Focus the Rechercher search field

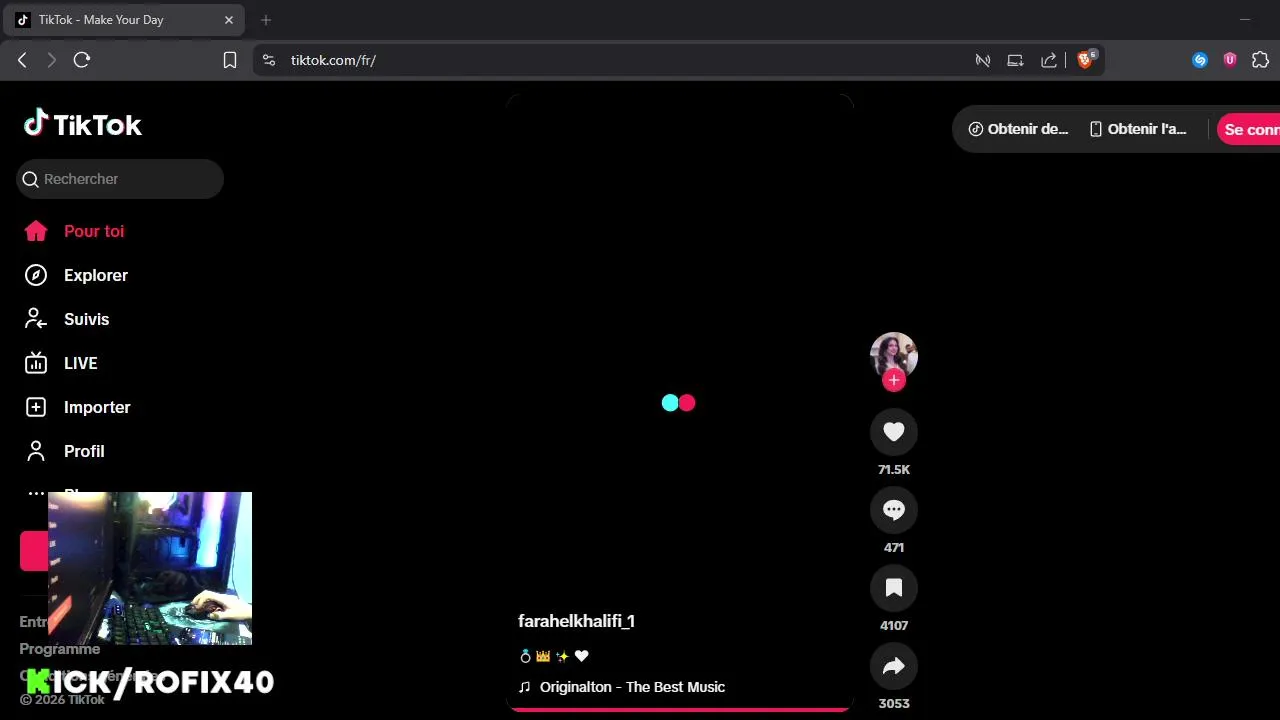(x=120, y=179)
